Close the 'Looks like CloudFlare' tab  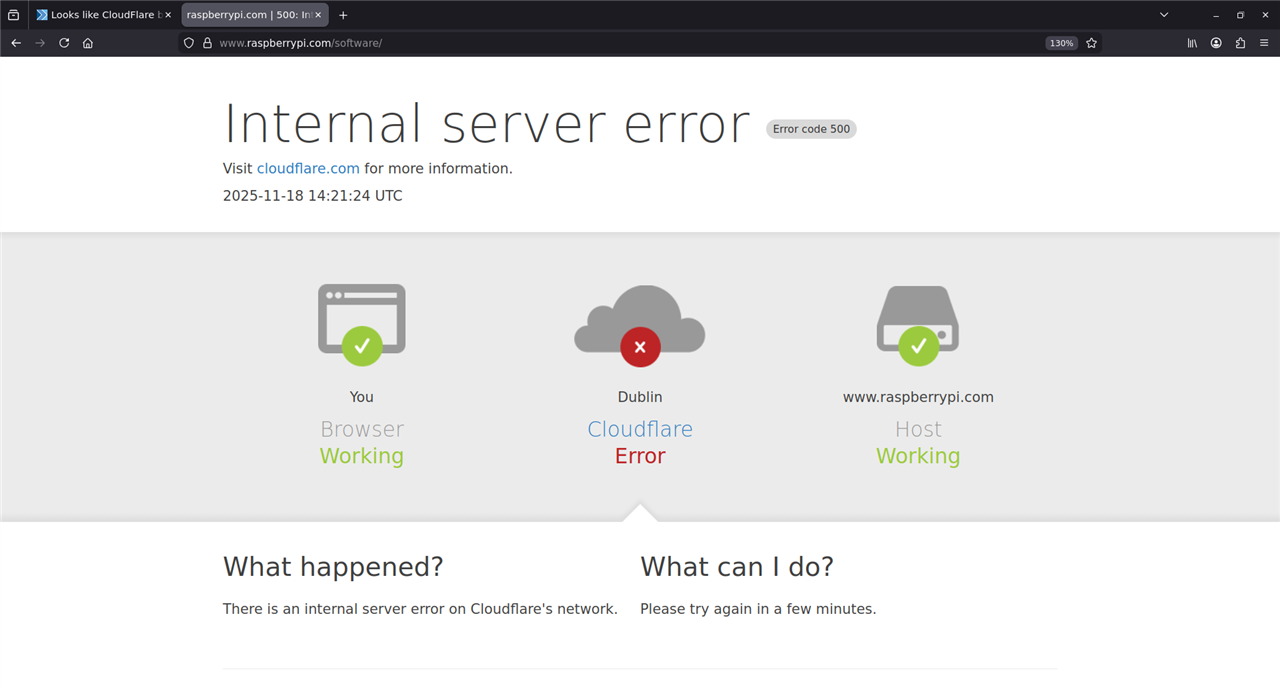(x=167, y=15)
